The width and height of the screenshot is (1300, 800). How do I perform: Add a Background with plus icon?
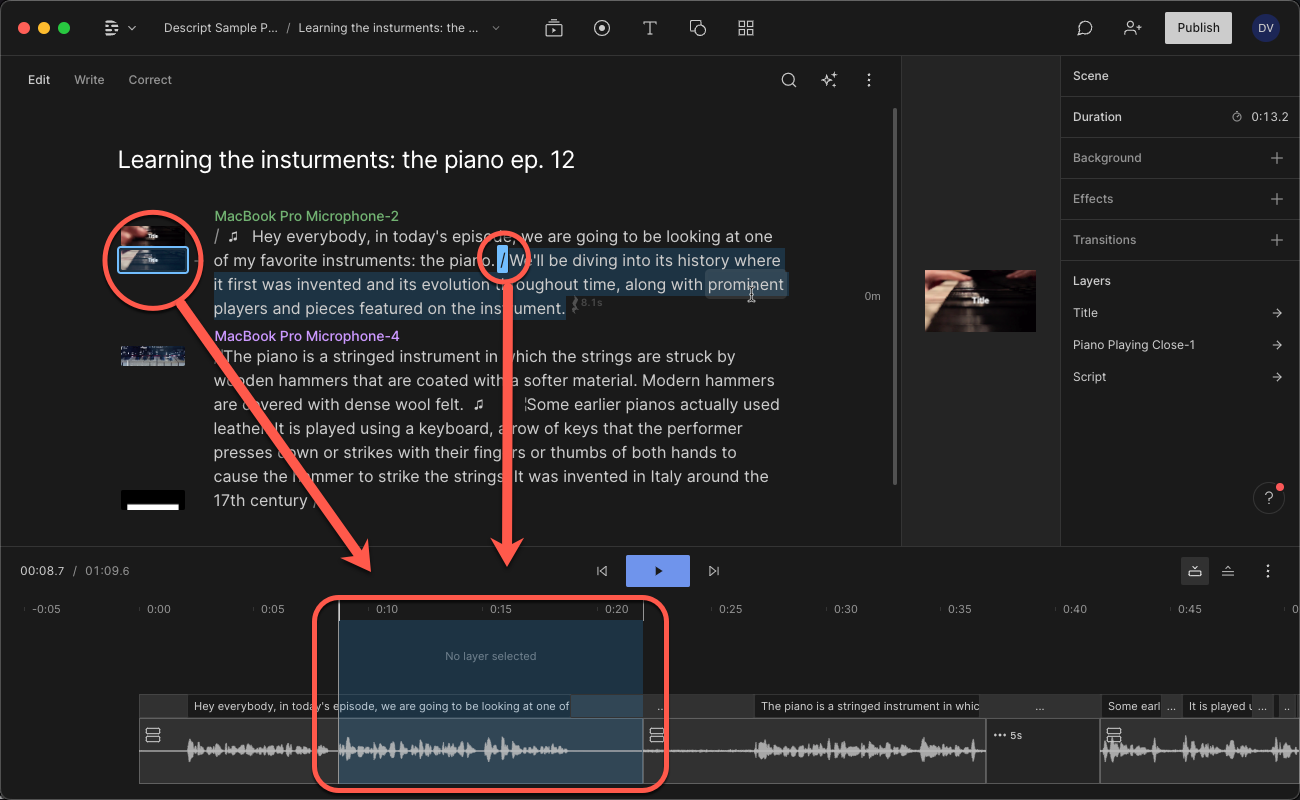click(x=1276, y=158)
